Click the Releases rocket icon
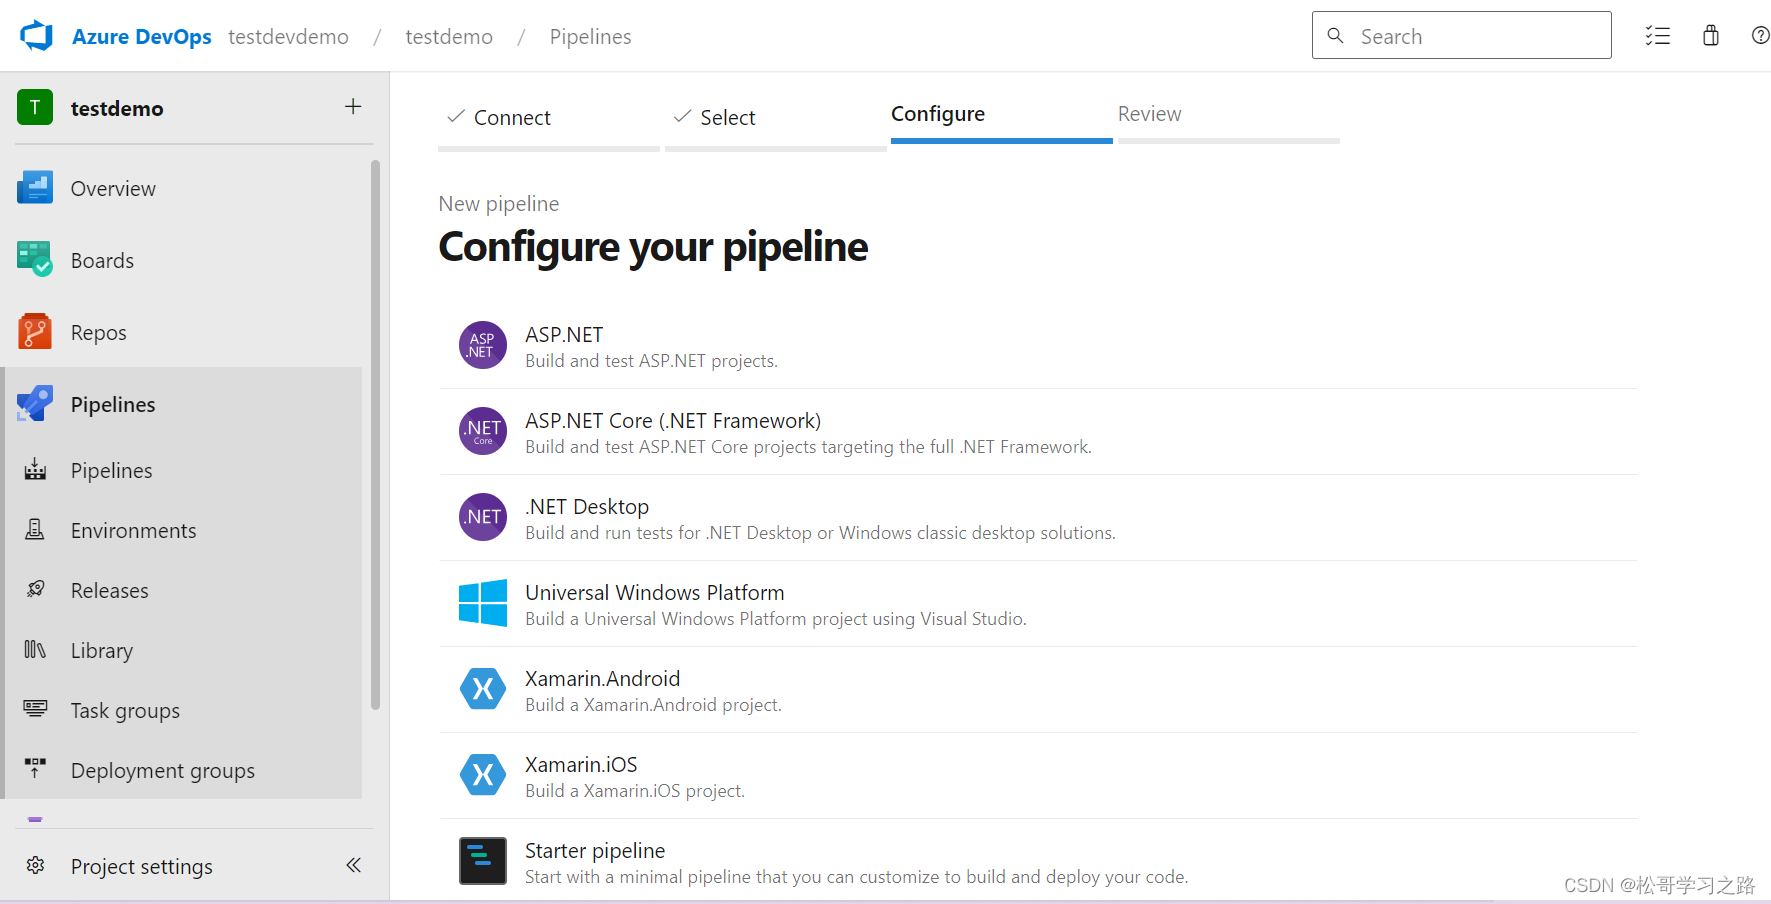The image size is (1771, 904). click(x=35, y=589)
